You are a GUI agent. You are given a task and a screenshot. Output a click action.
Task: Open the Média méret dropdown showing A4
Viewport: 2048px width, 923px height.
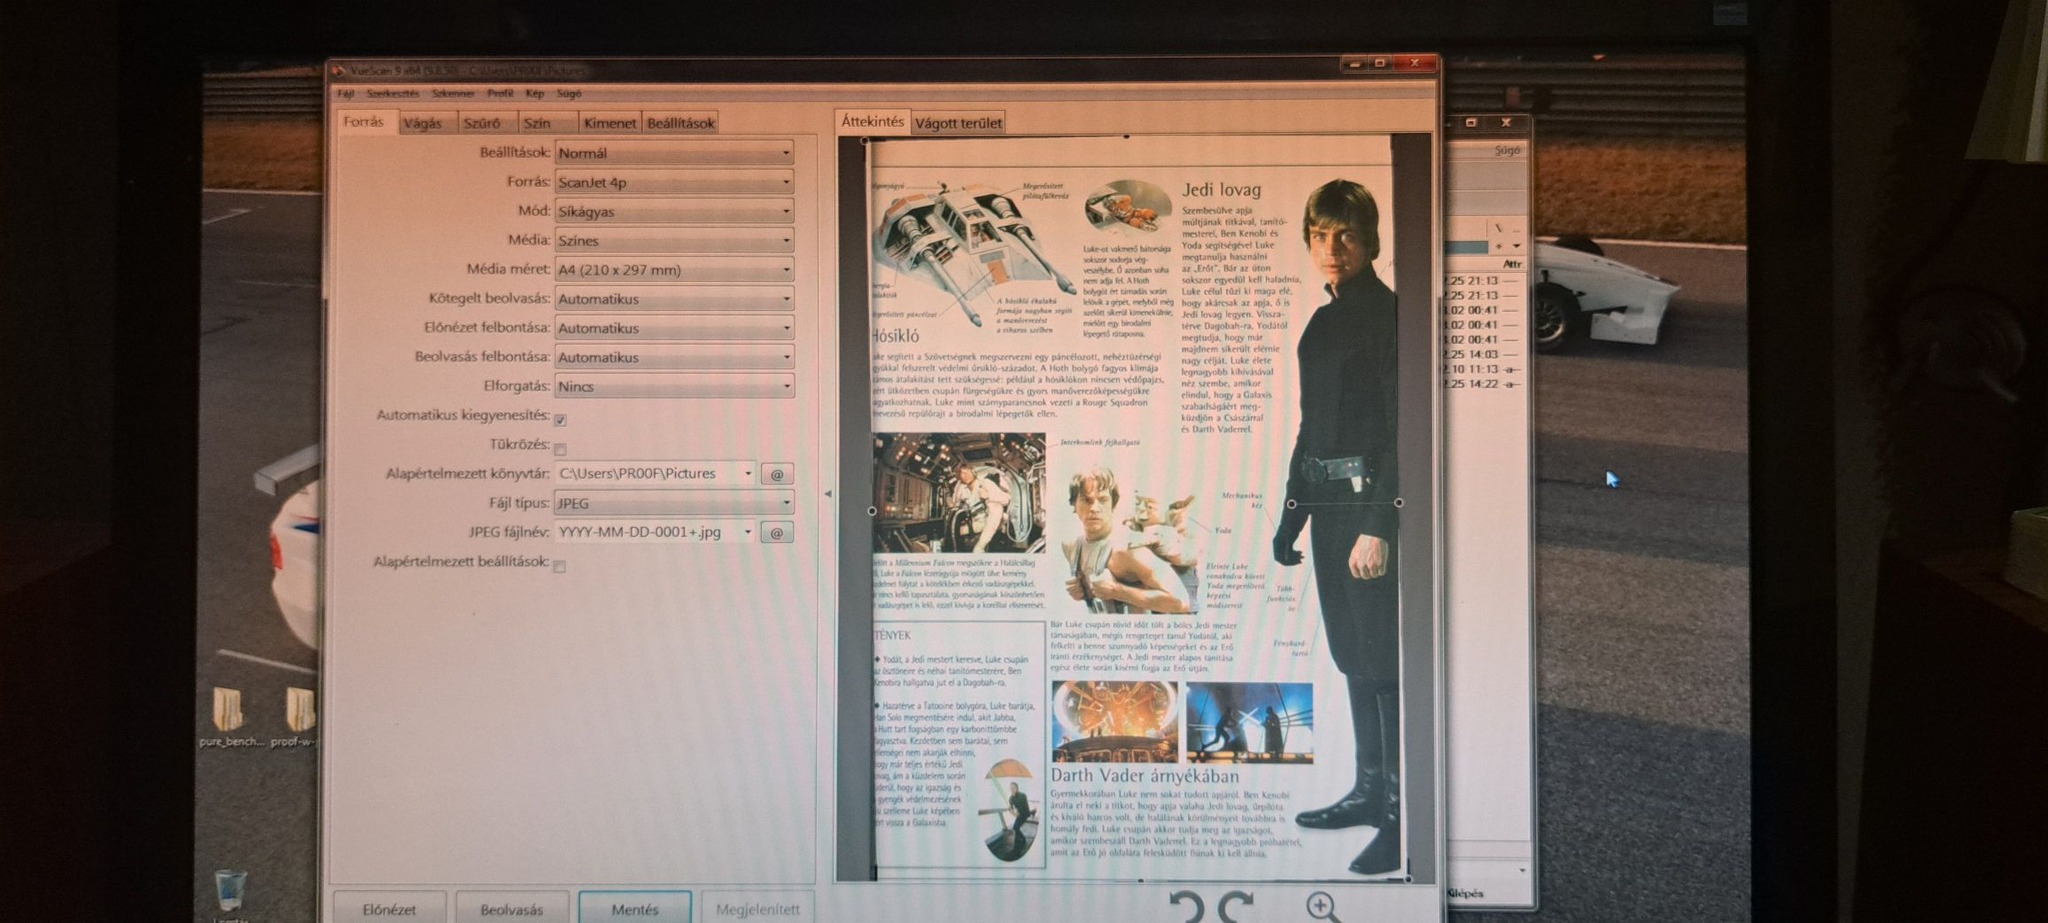(x=674, y=269)
